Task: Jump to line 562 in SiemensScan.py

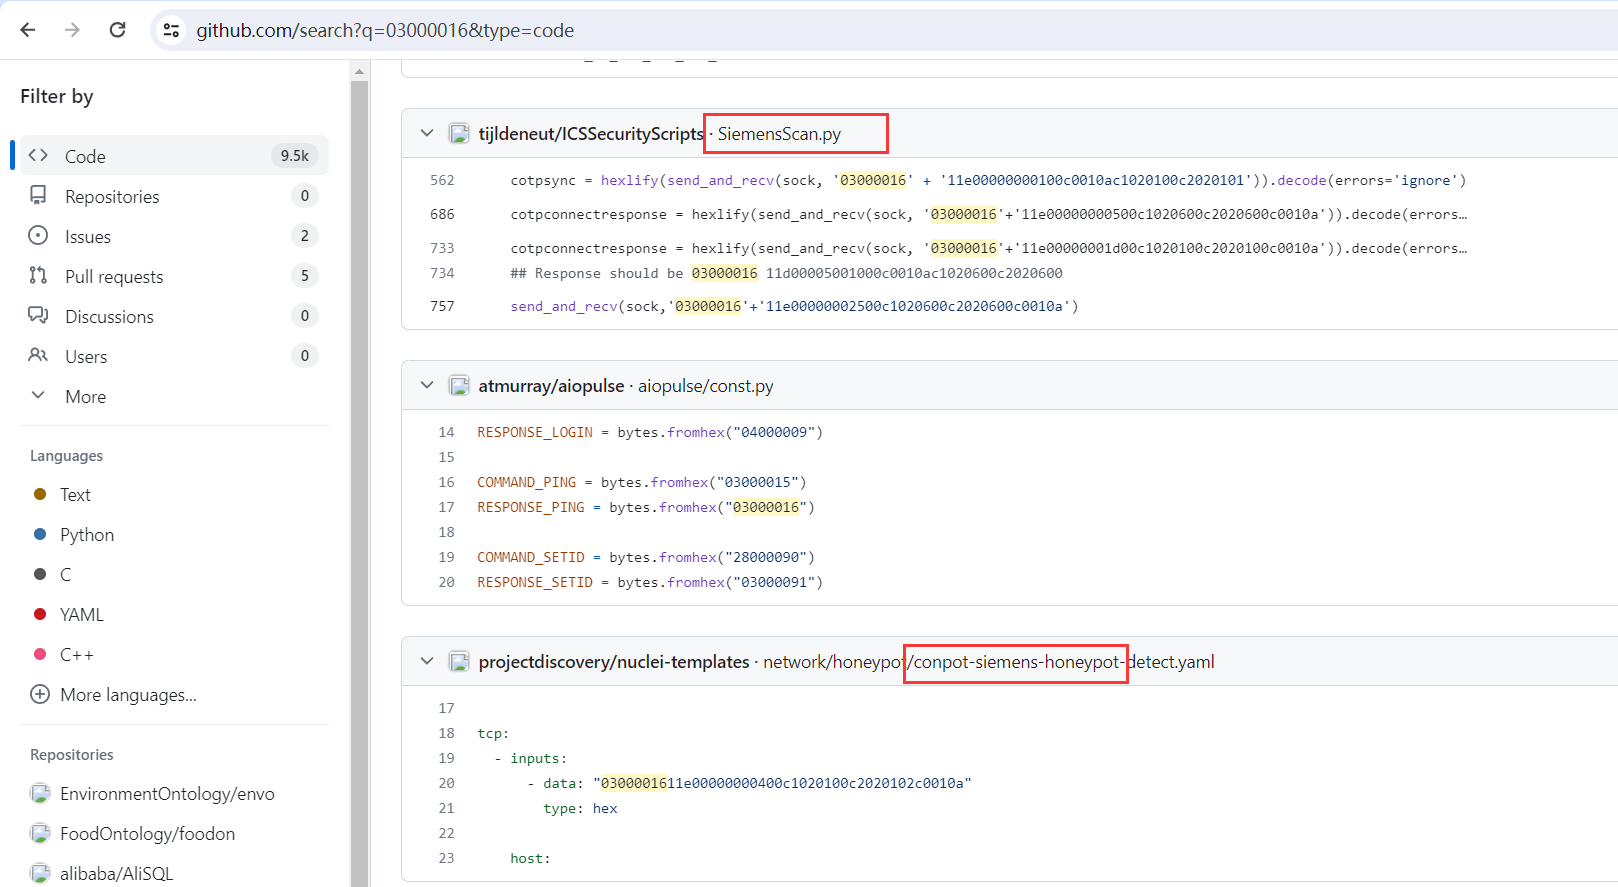Action: pos(442,180)
